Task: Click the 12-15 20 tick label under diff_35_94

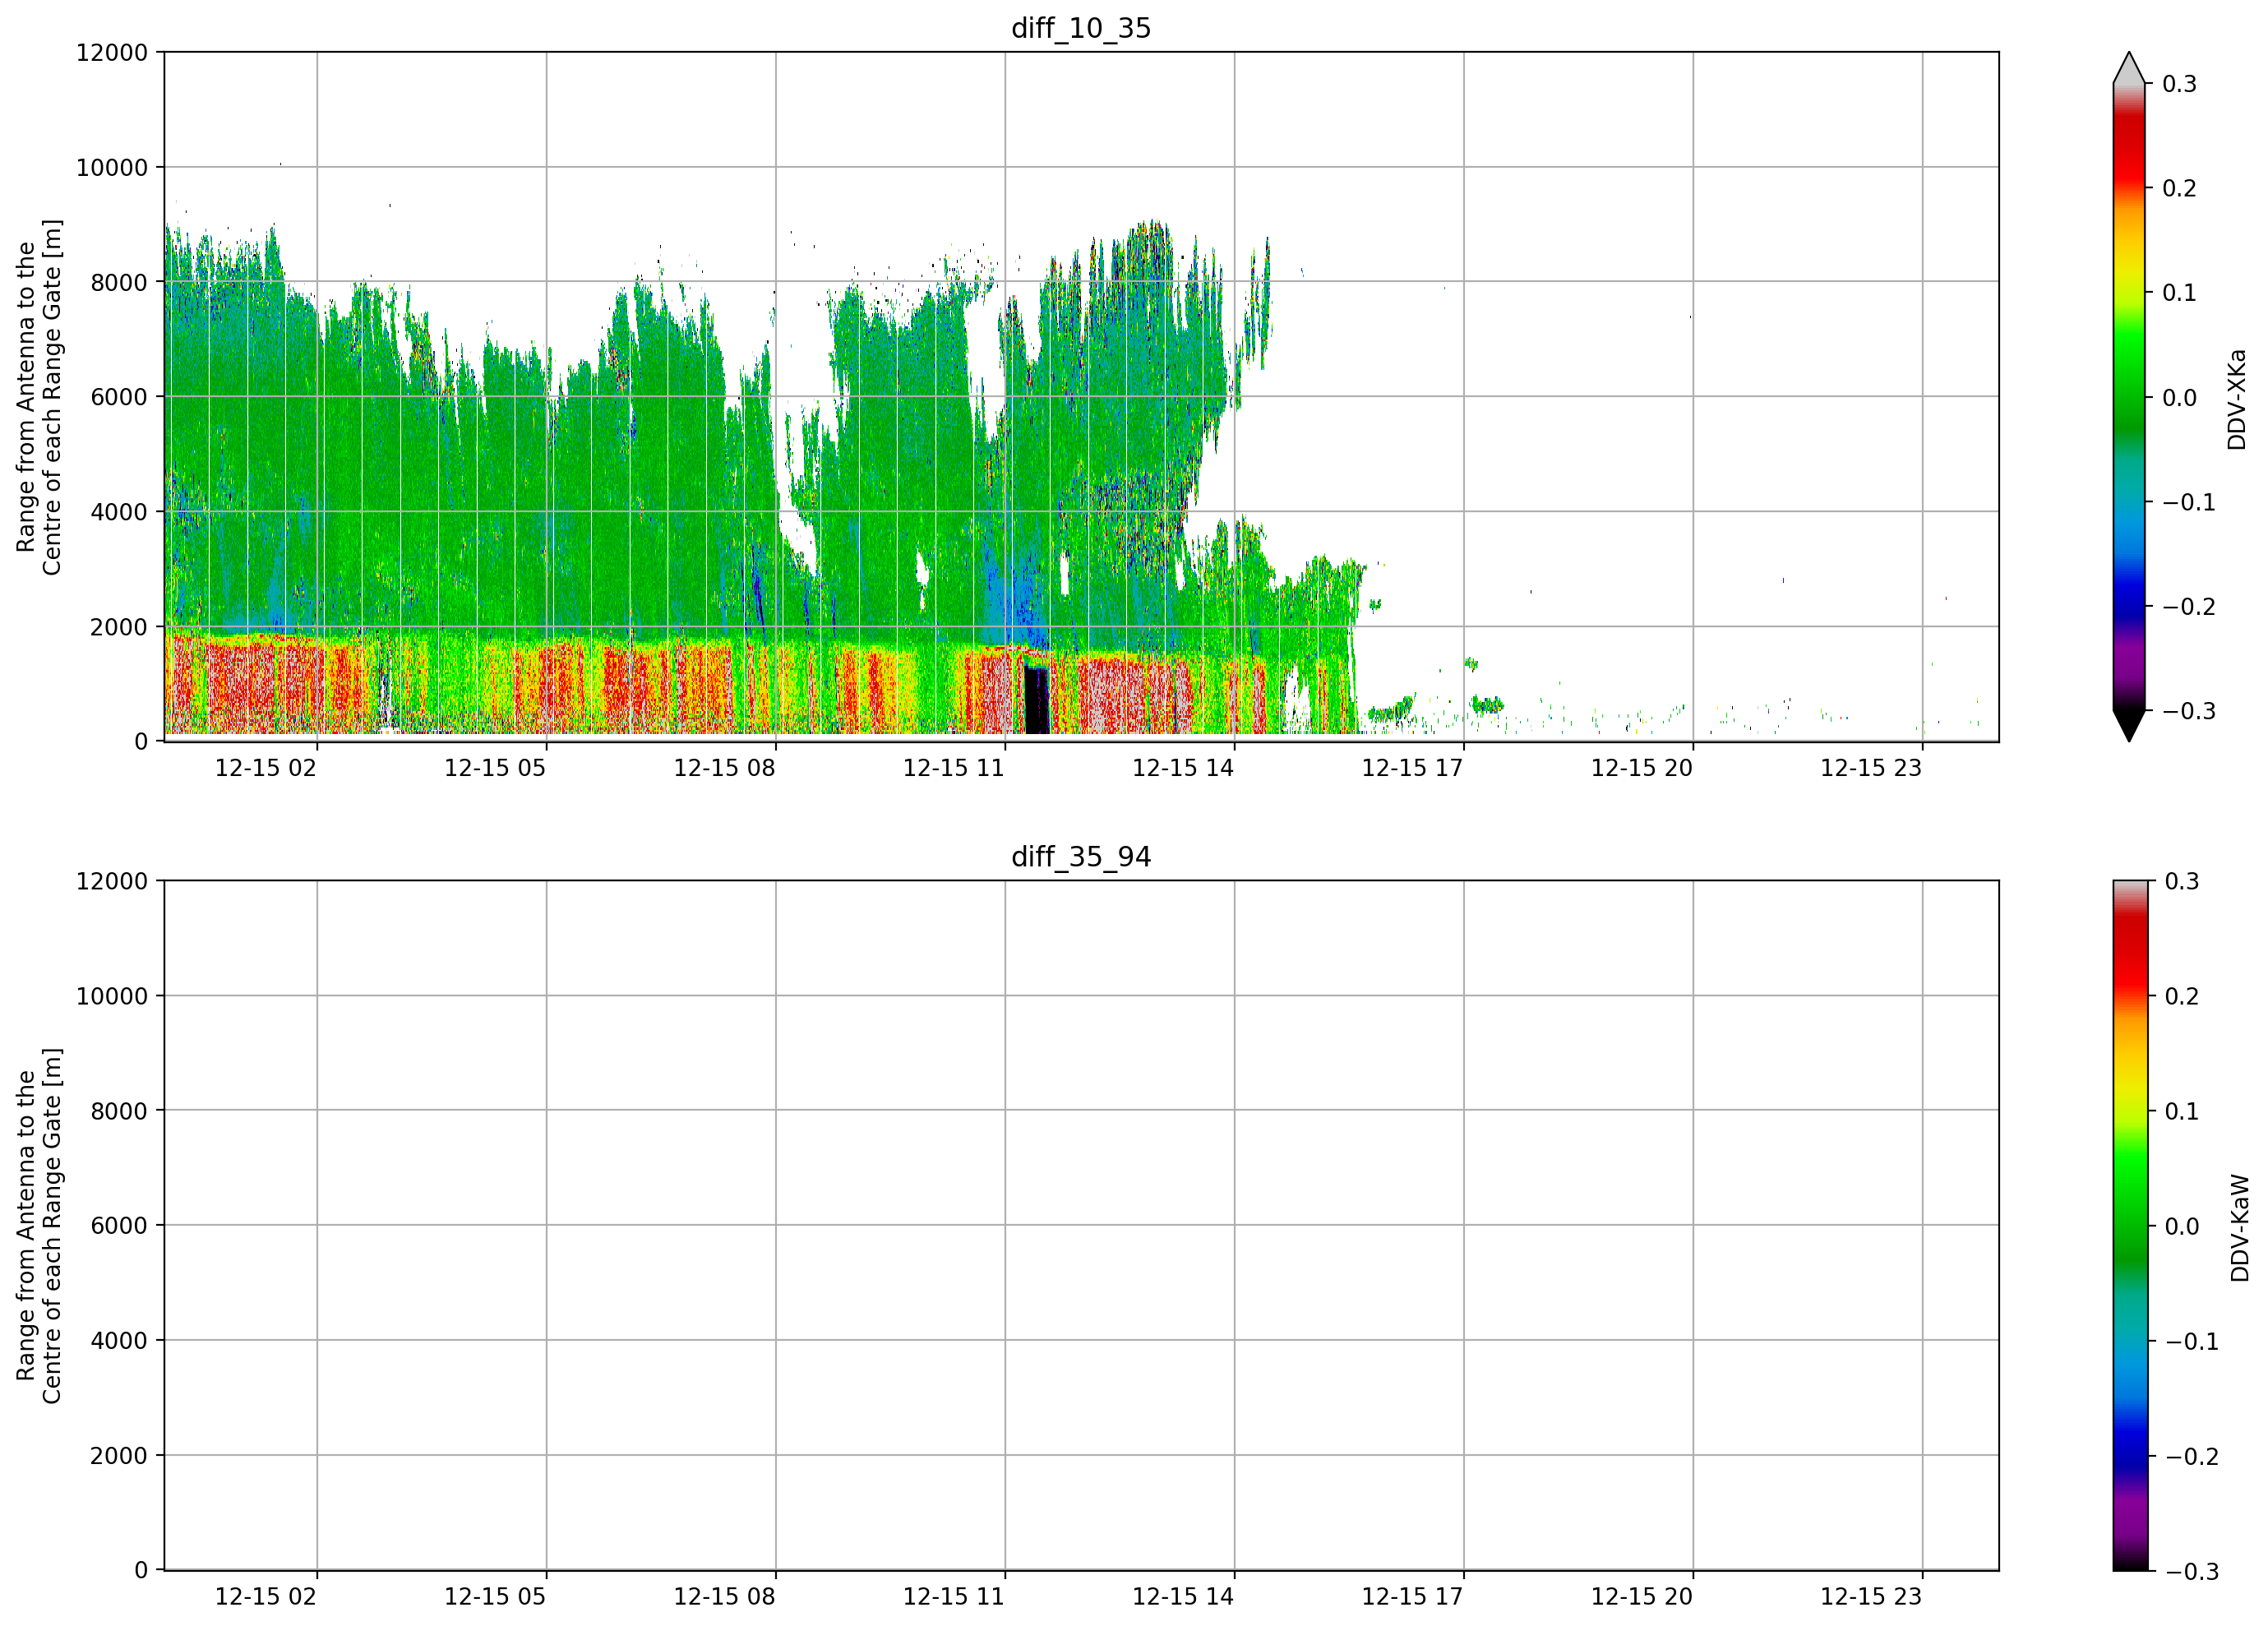Action: pyautogui.click(x=1642, y=1597)
